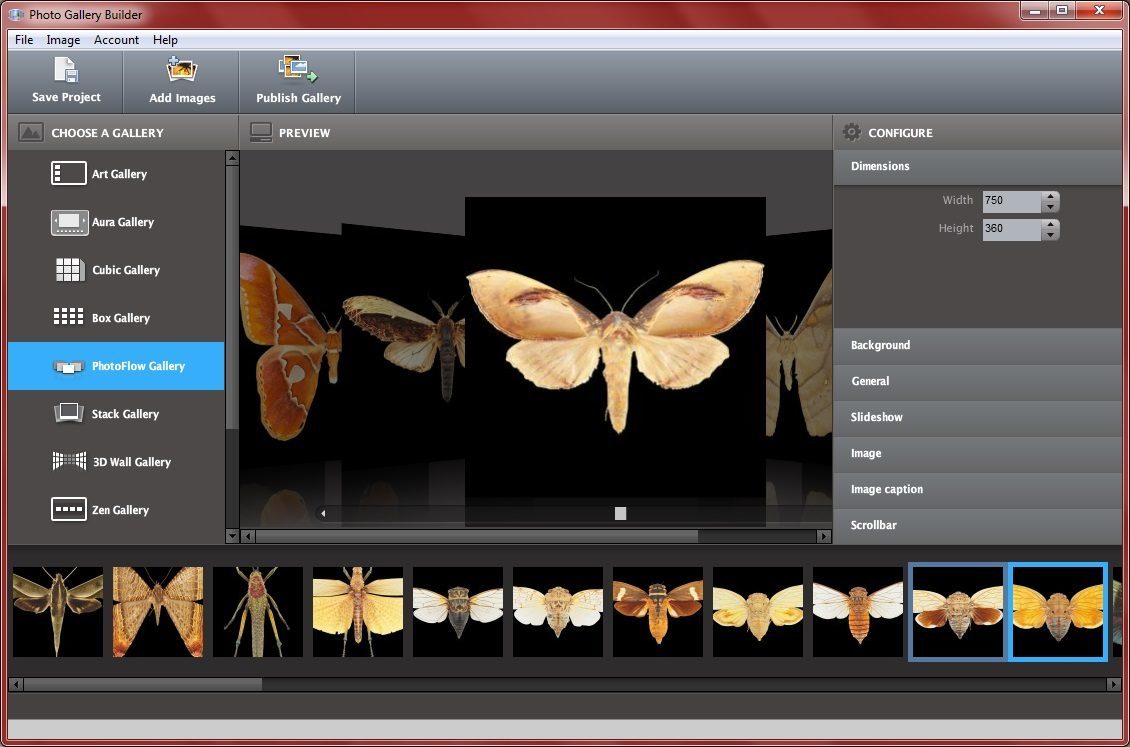The width and height of the screenshot is (1130, 747).
Task: Click the thumbnail strip scroll right arrow
Action: pos(1114,684)
